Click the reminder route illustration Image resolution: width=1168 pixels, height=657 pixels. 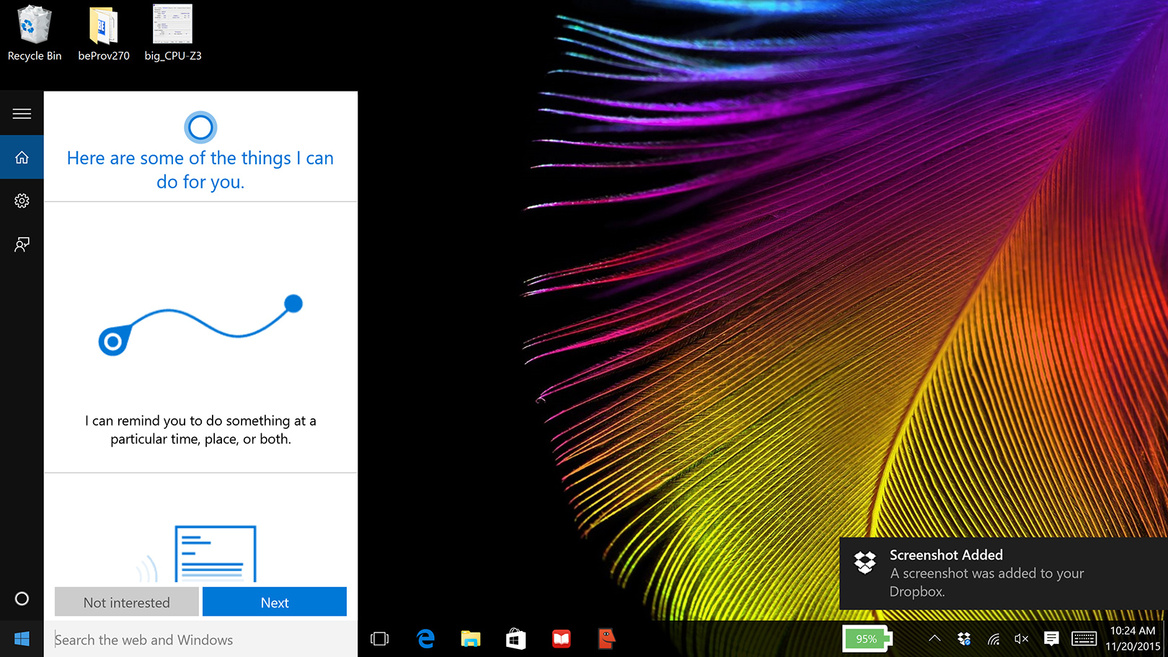pos(200,325)
